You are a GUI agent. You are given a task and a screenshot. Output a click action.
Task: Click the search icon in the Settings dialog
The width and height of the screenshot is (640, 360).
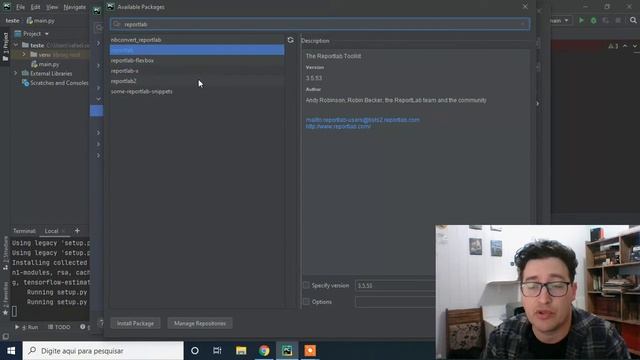(98, 28)
